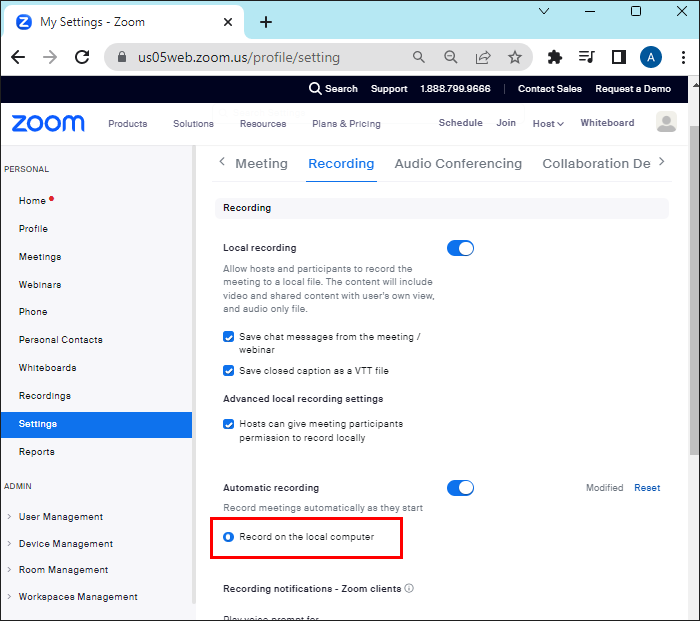Viewport: 700px width, 621px height.
Task: Open a new browser tab with plus
Action: 266,22
